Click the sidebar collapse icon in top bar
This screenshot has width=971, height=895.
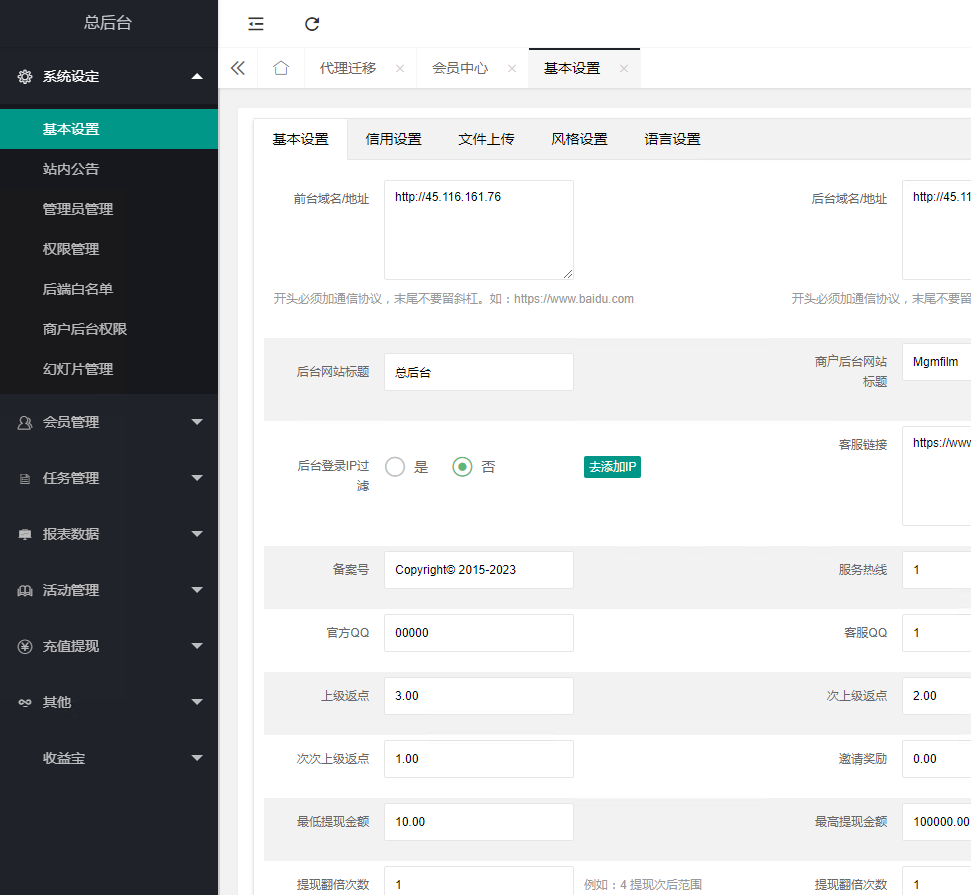[256, 24]
